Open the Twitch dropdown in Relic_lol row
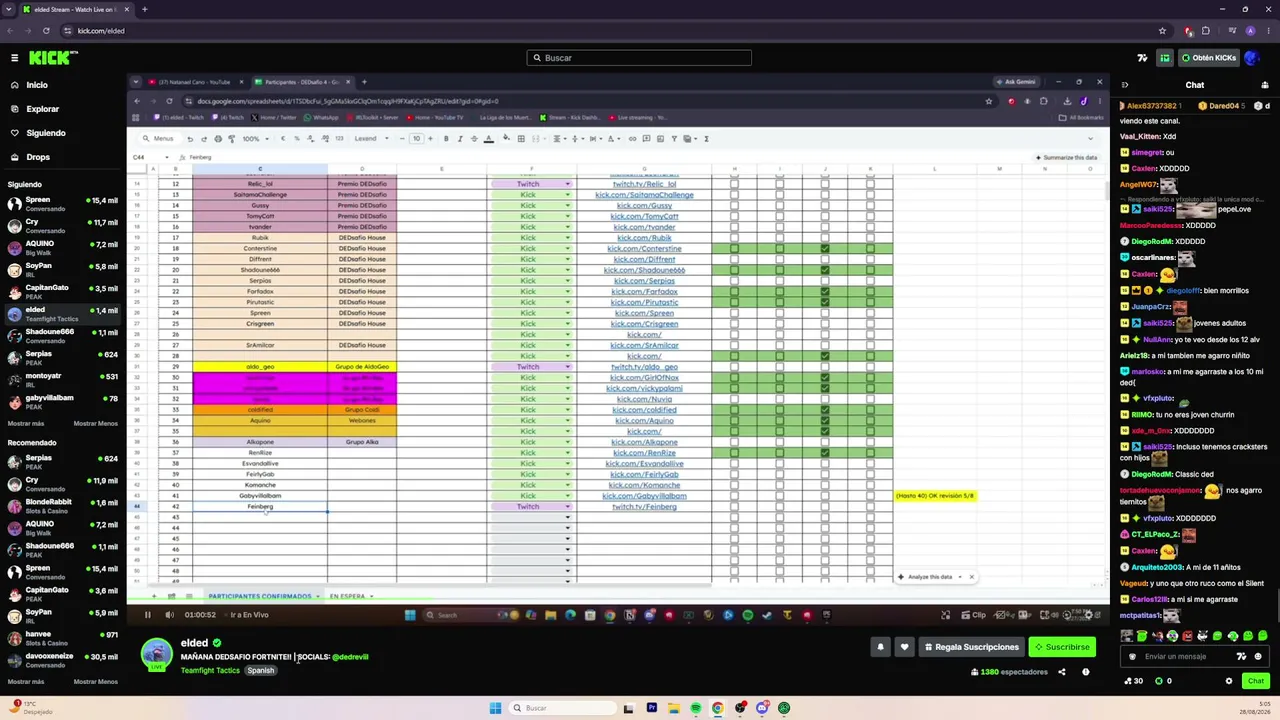The width and height of the screenshot is (1280, 720). click(568, 184)
